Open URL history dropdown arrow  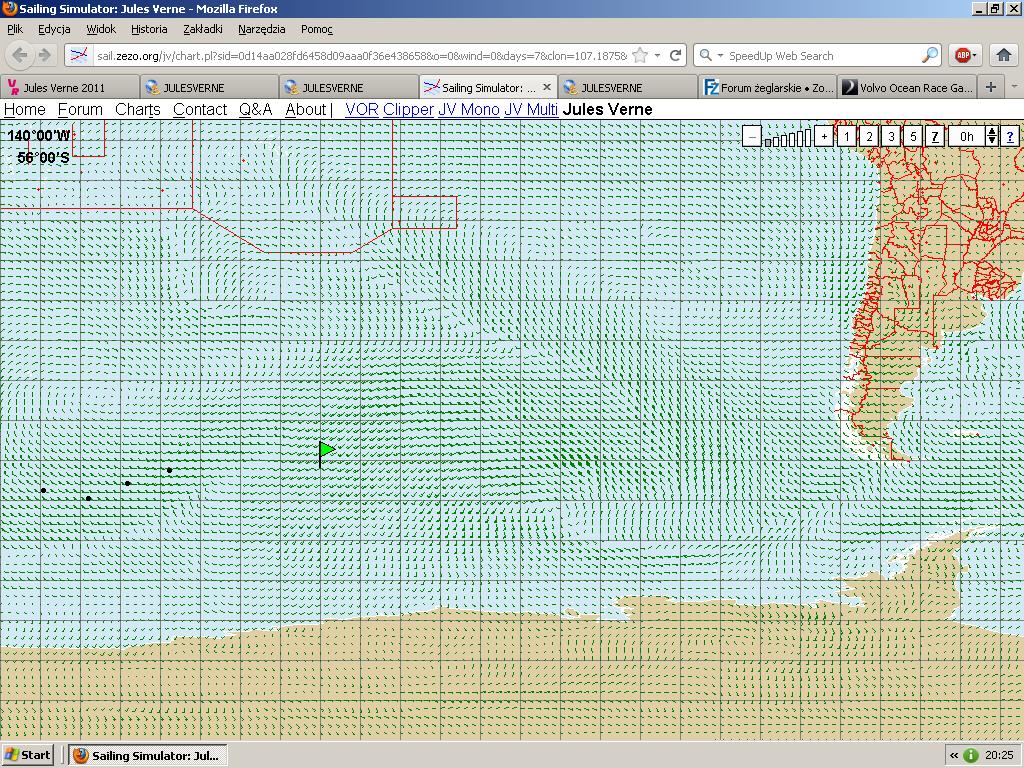657,56
